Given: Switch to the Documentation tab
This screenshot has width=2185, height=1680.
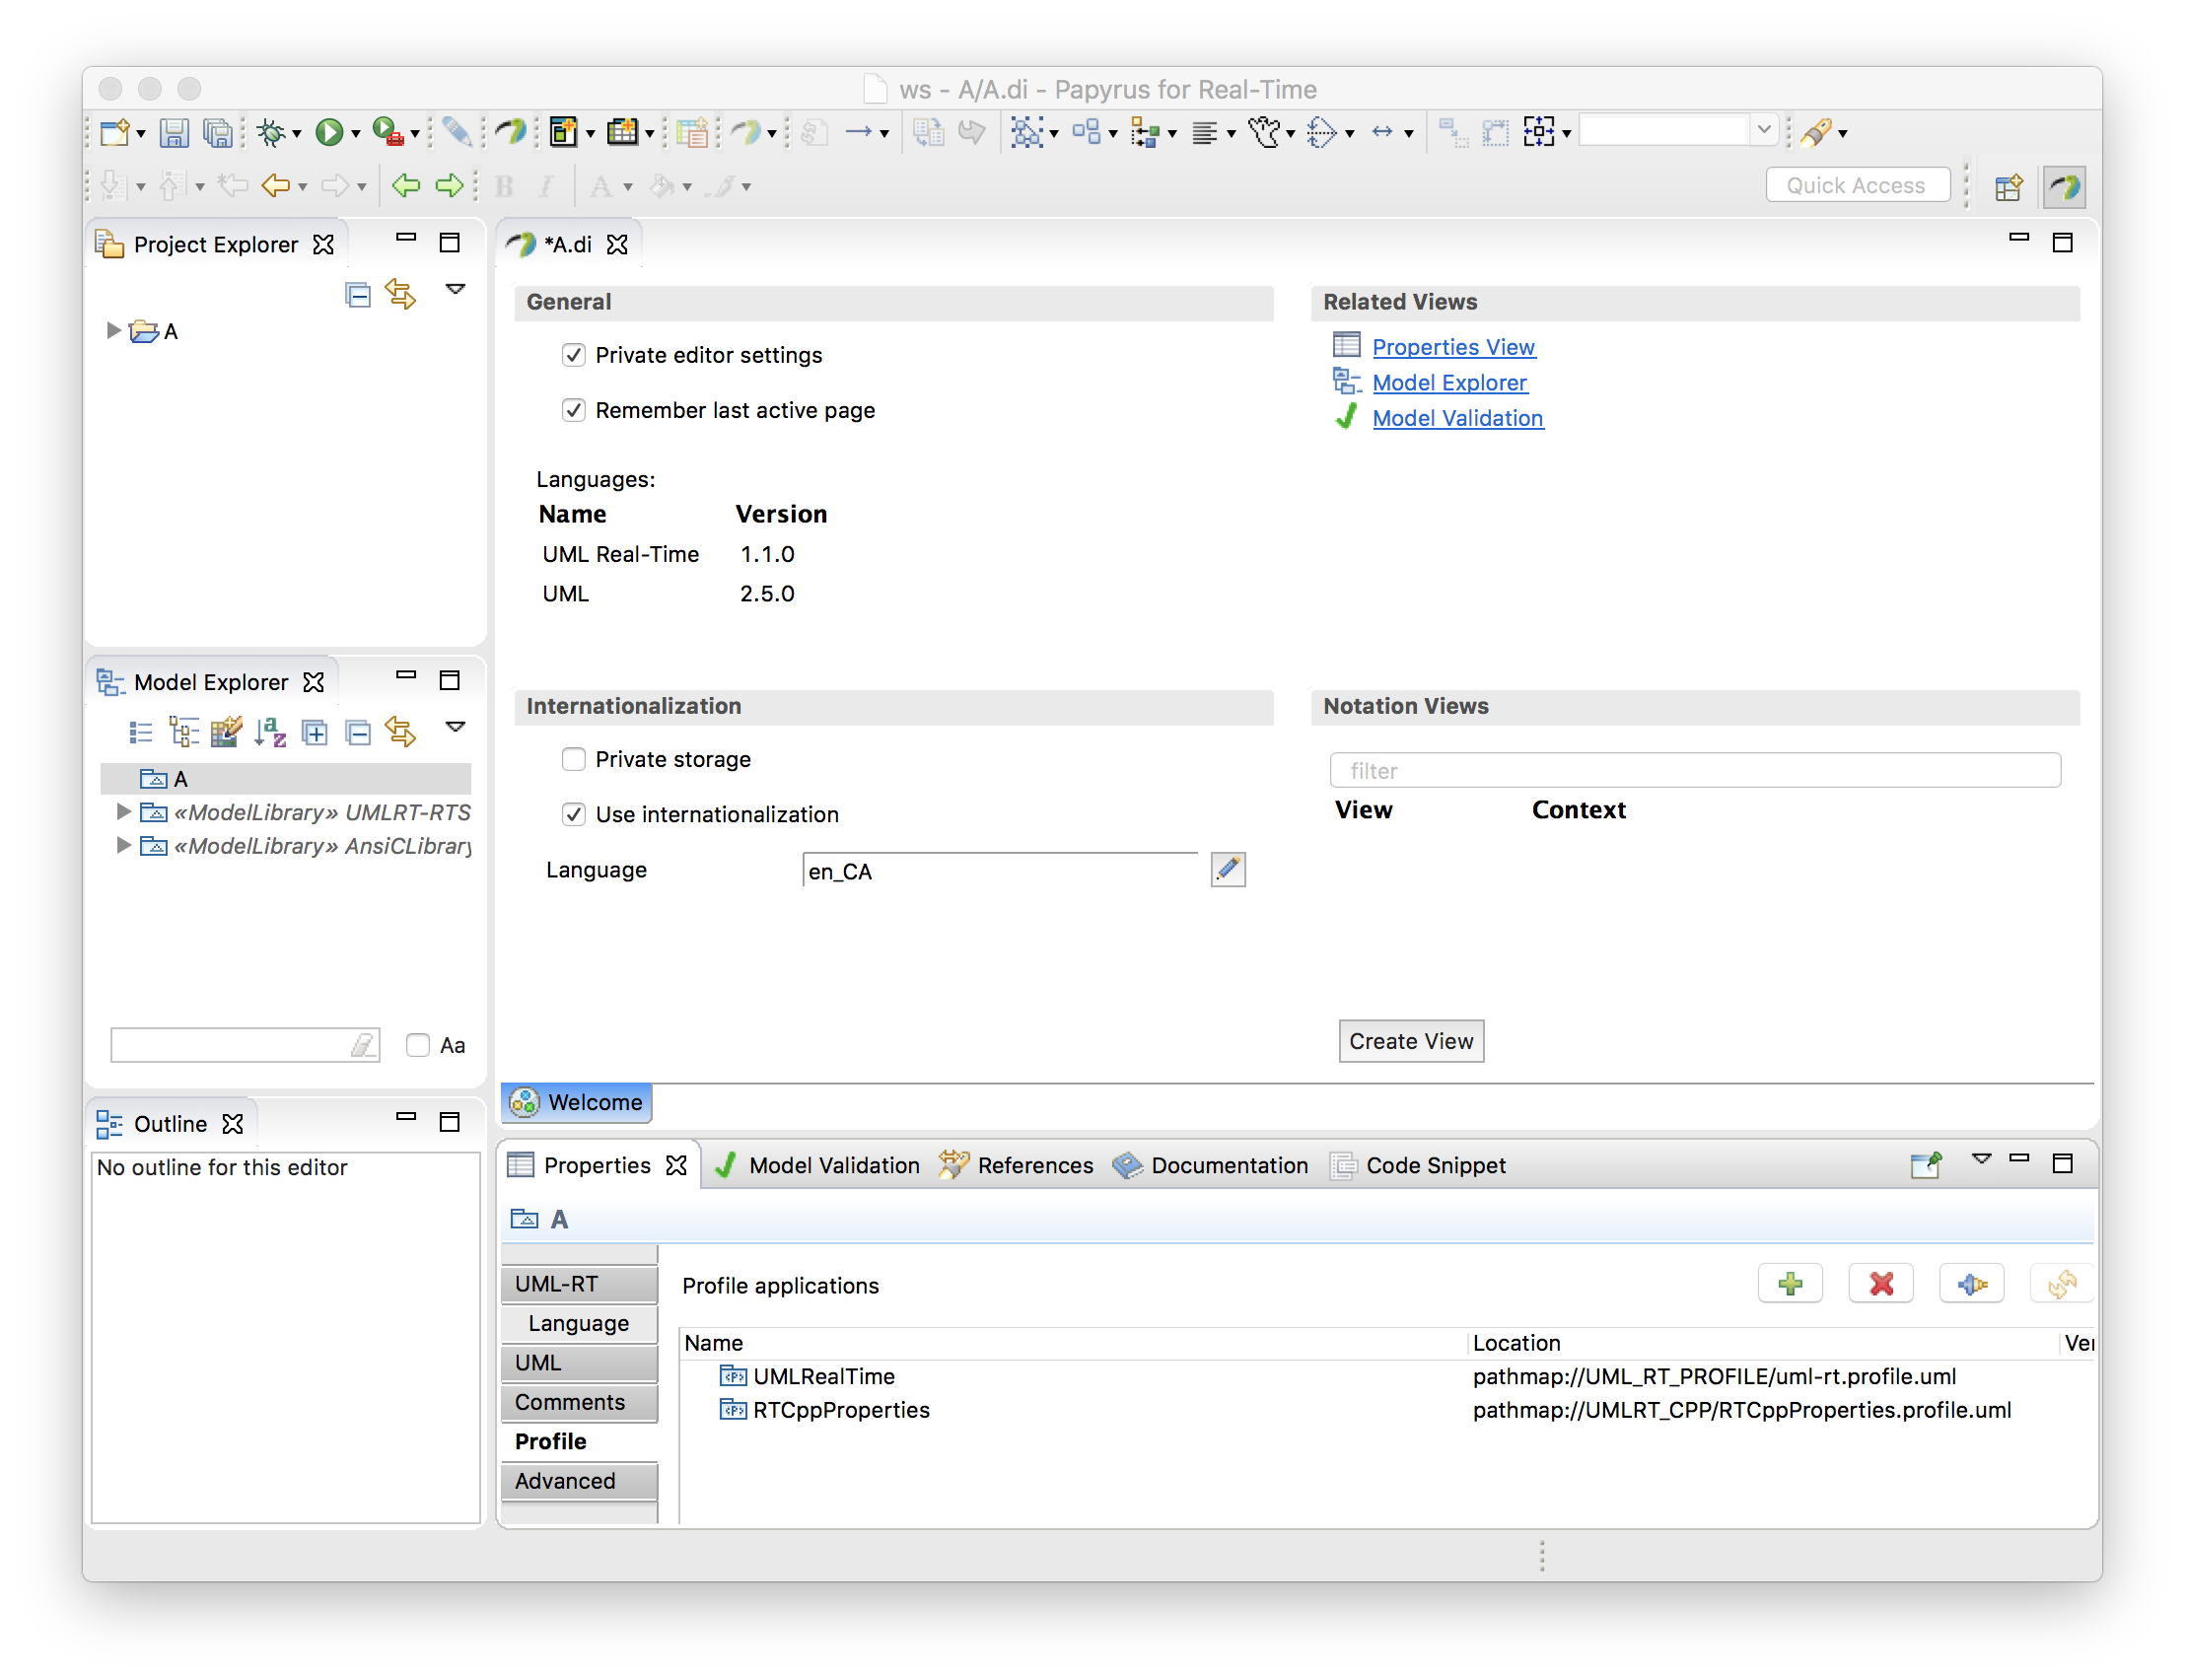Looking at the screenshot, I should pyautogui.click(x=1210, y=1165).
